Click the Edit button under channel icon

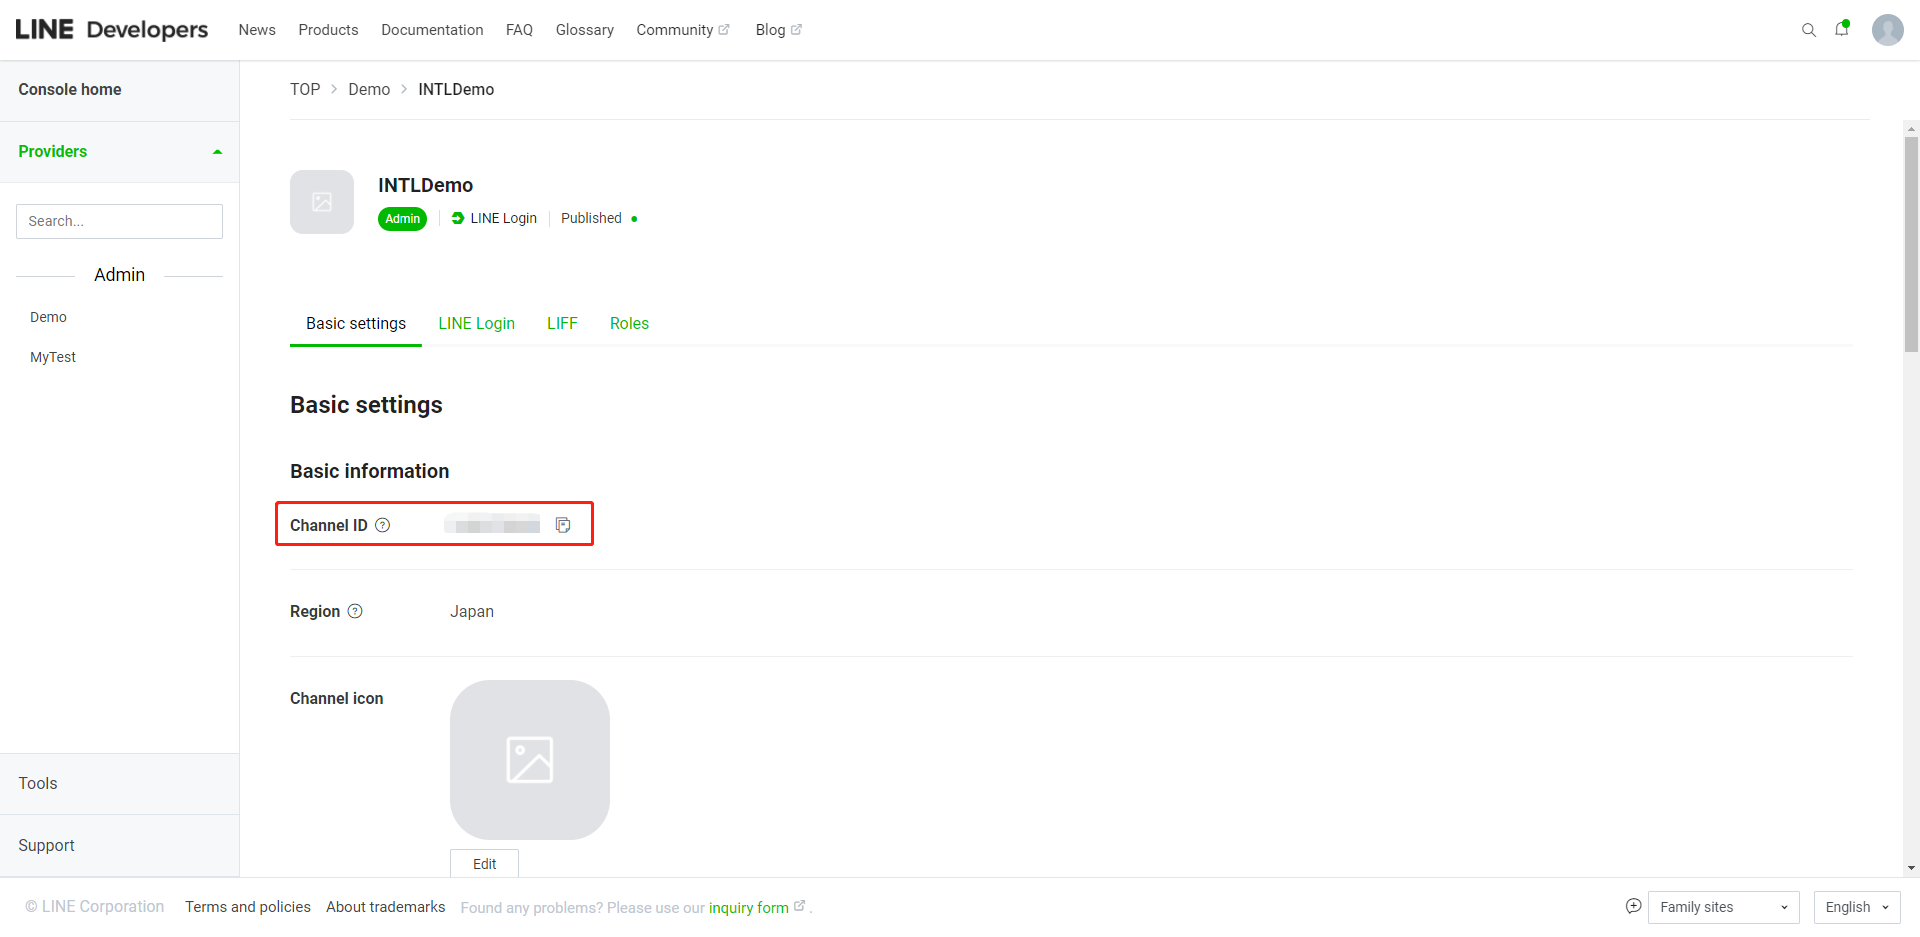(x=484, y=864)
